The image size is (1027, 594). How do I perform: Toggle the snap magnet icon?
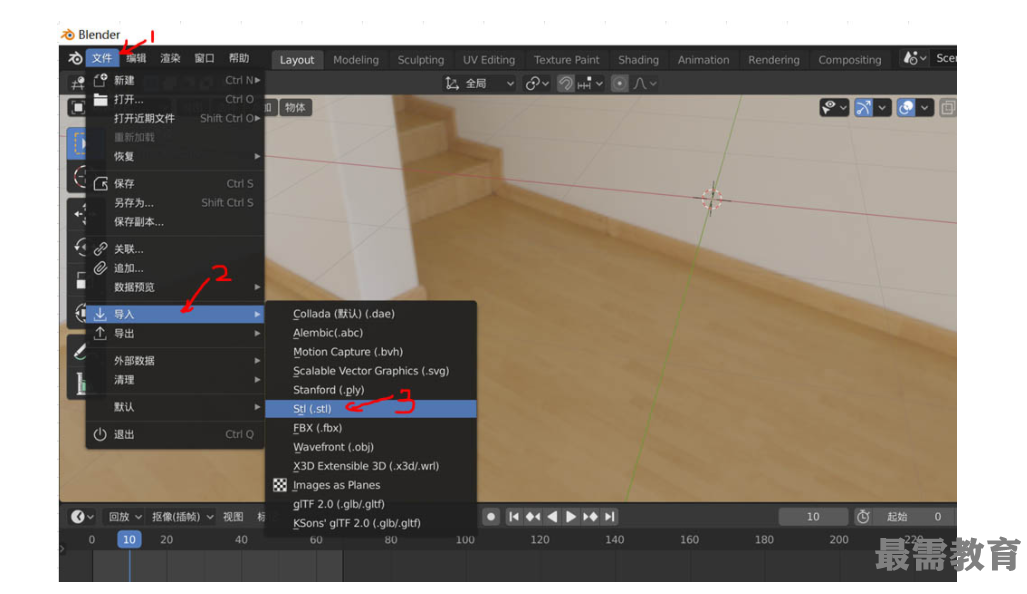tap(565, 83)
